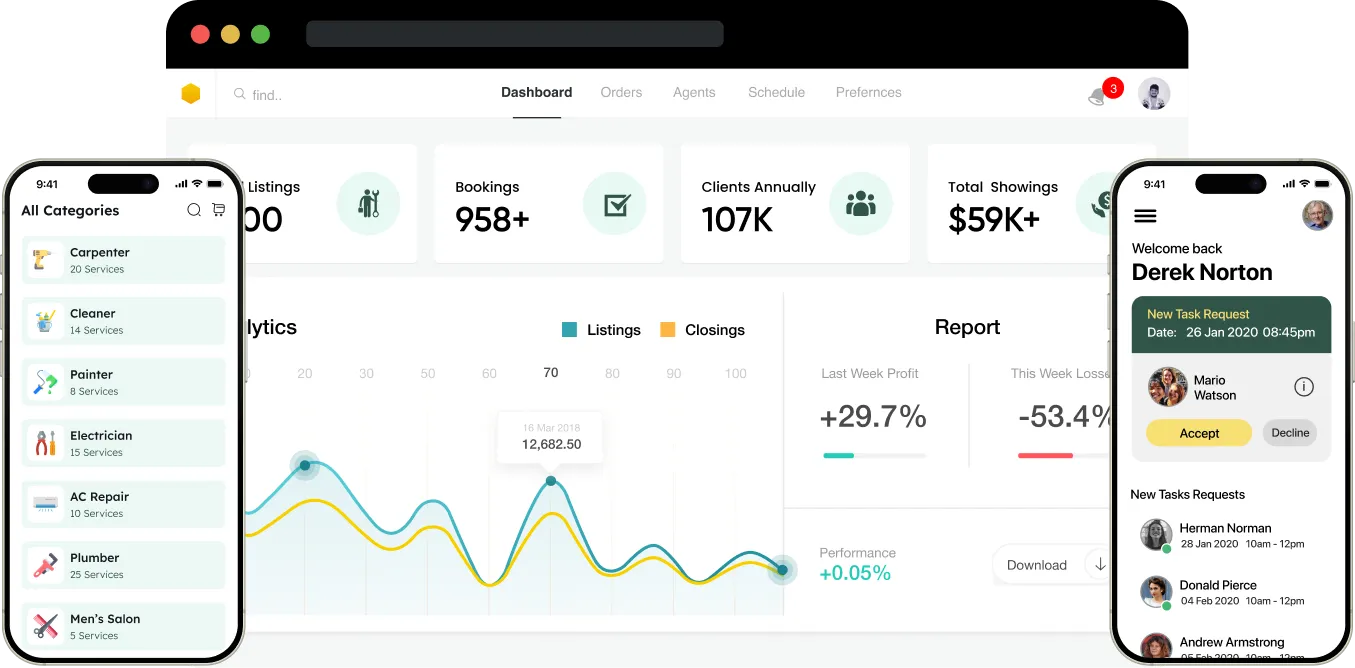Click the Painter roller icon
Image resolution: width=1355 pixels, height=668 pixels.
tap(44, 382)
